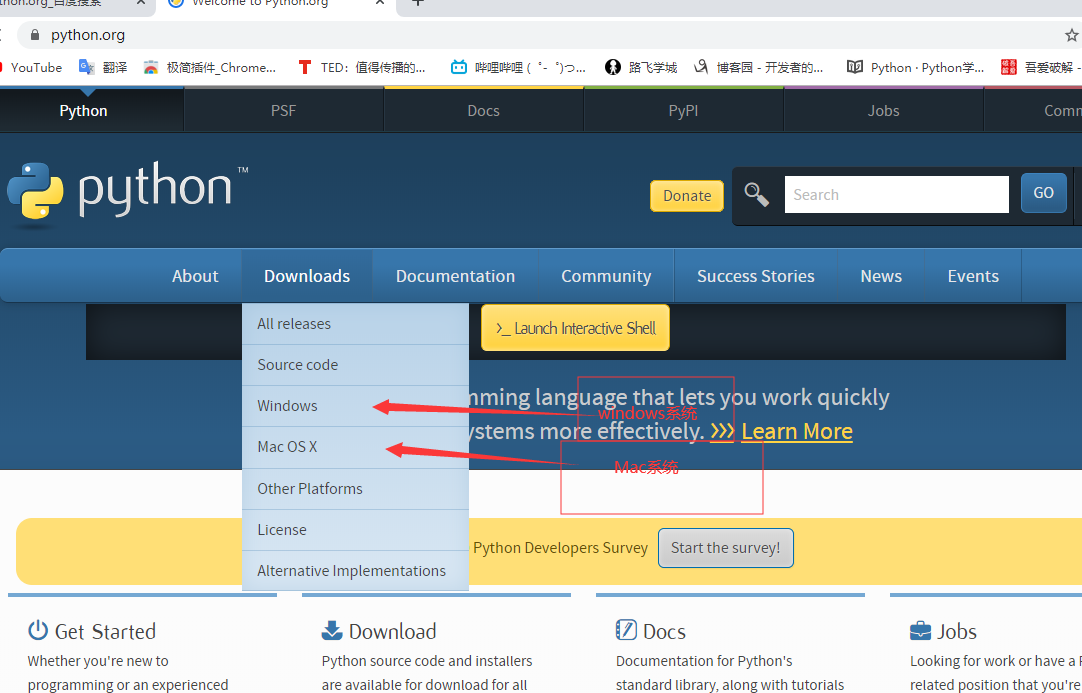Open the About navigation menu
This screenshot has height=693, width=1082.
click(195, 276)
